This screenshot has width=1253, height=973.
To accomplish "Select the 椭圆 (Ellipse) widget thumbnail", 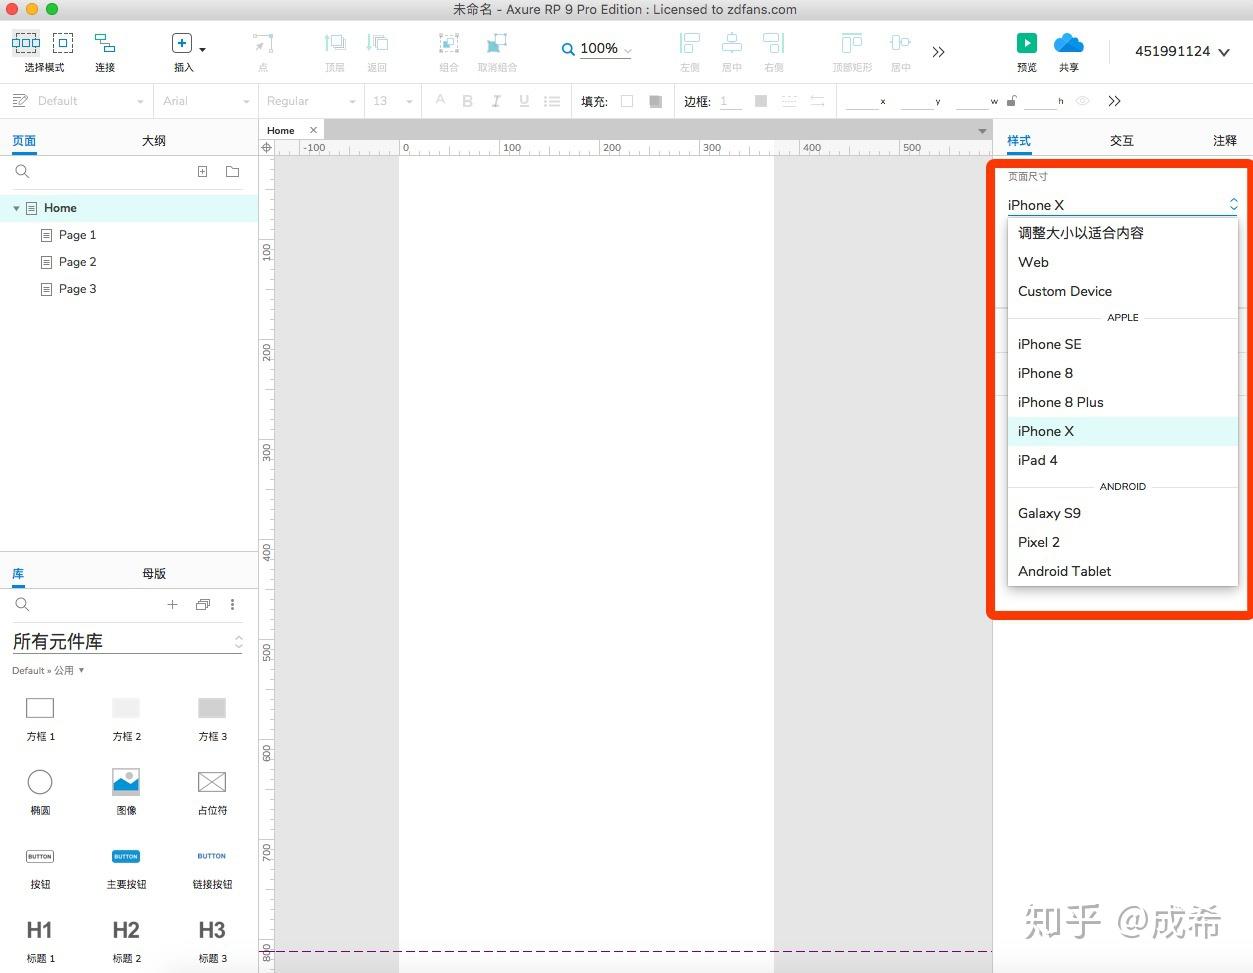I will (x=40, y=783).
